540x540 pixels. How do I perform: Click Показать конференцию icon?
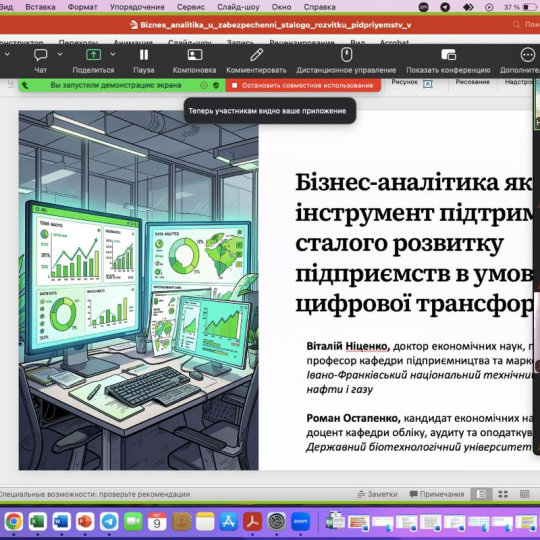click(x=448, y=54)
